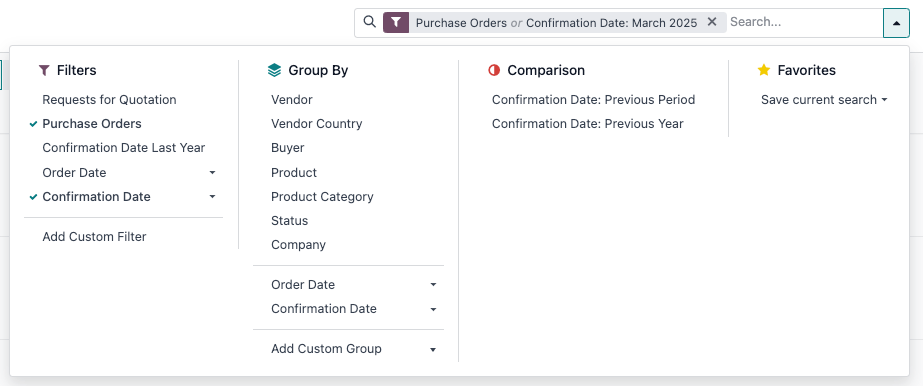Click the purple funnel filter facet icon
Image resolution: width=923 pixels, height=386 pixels.
tap(396, 22)
